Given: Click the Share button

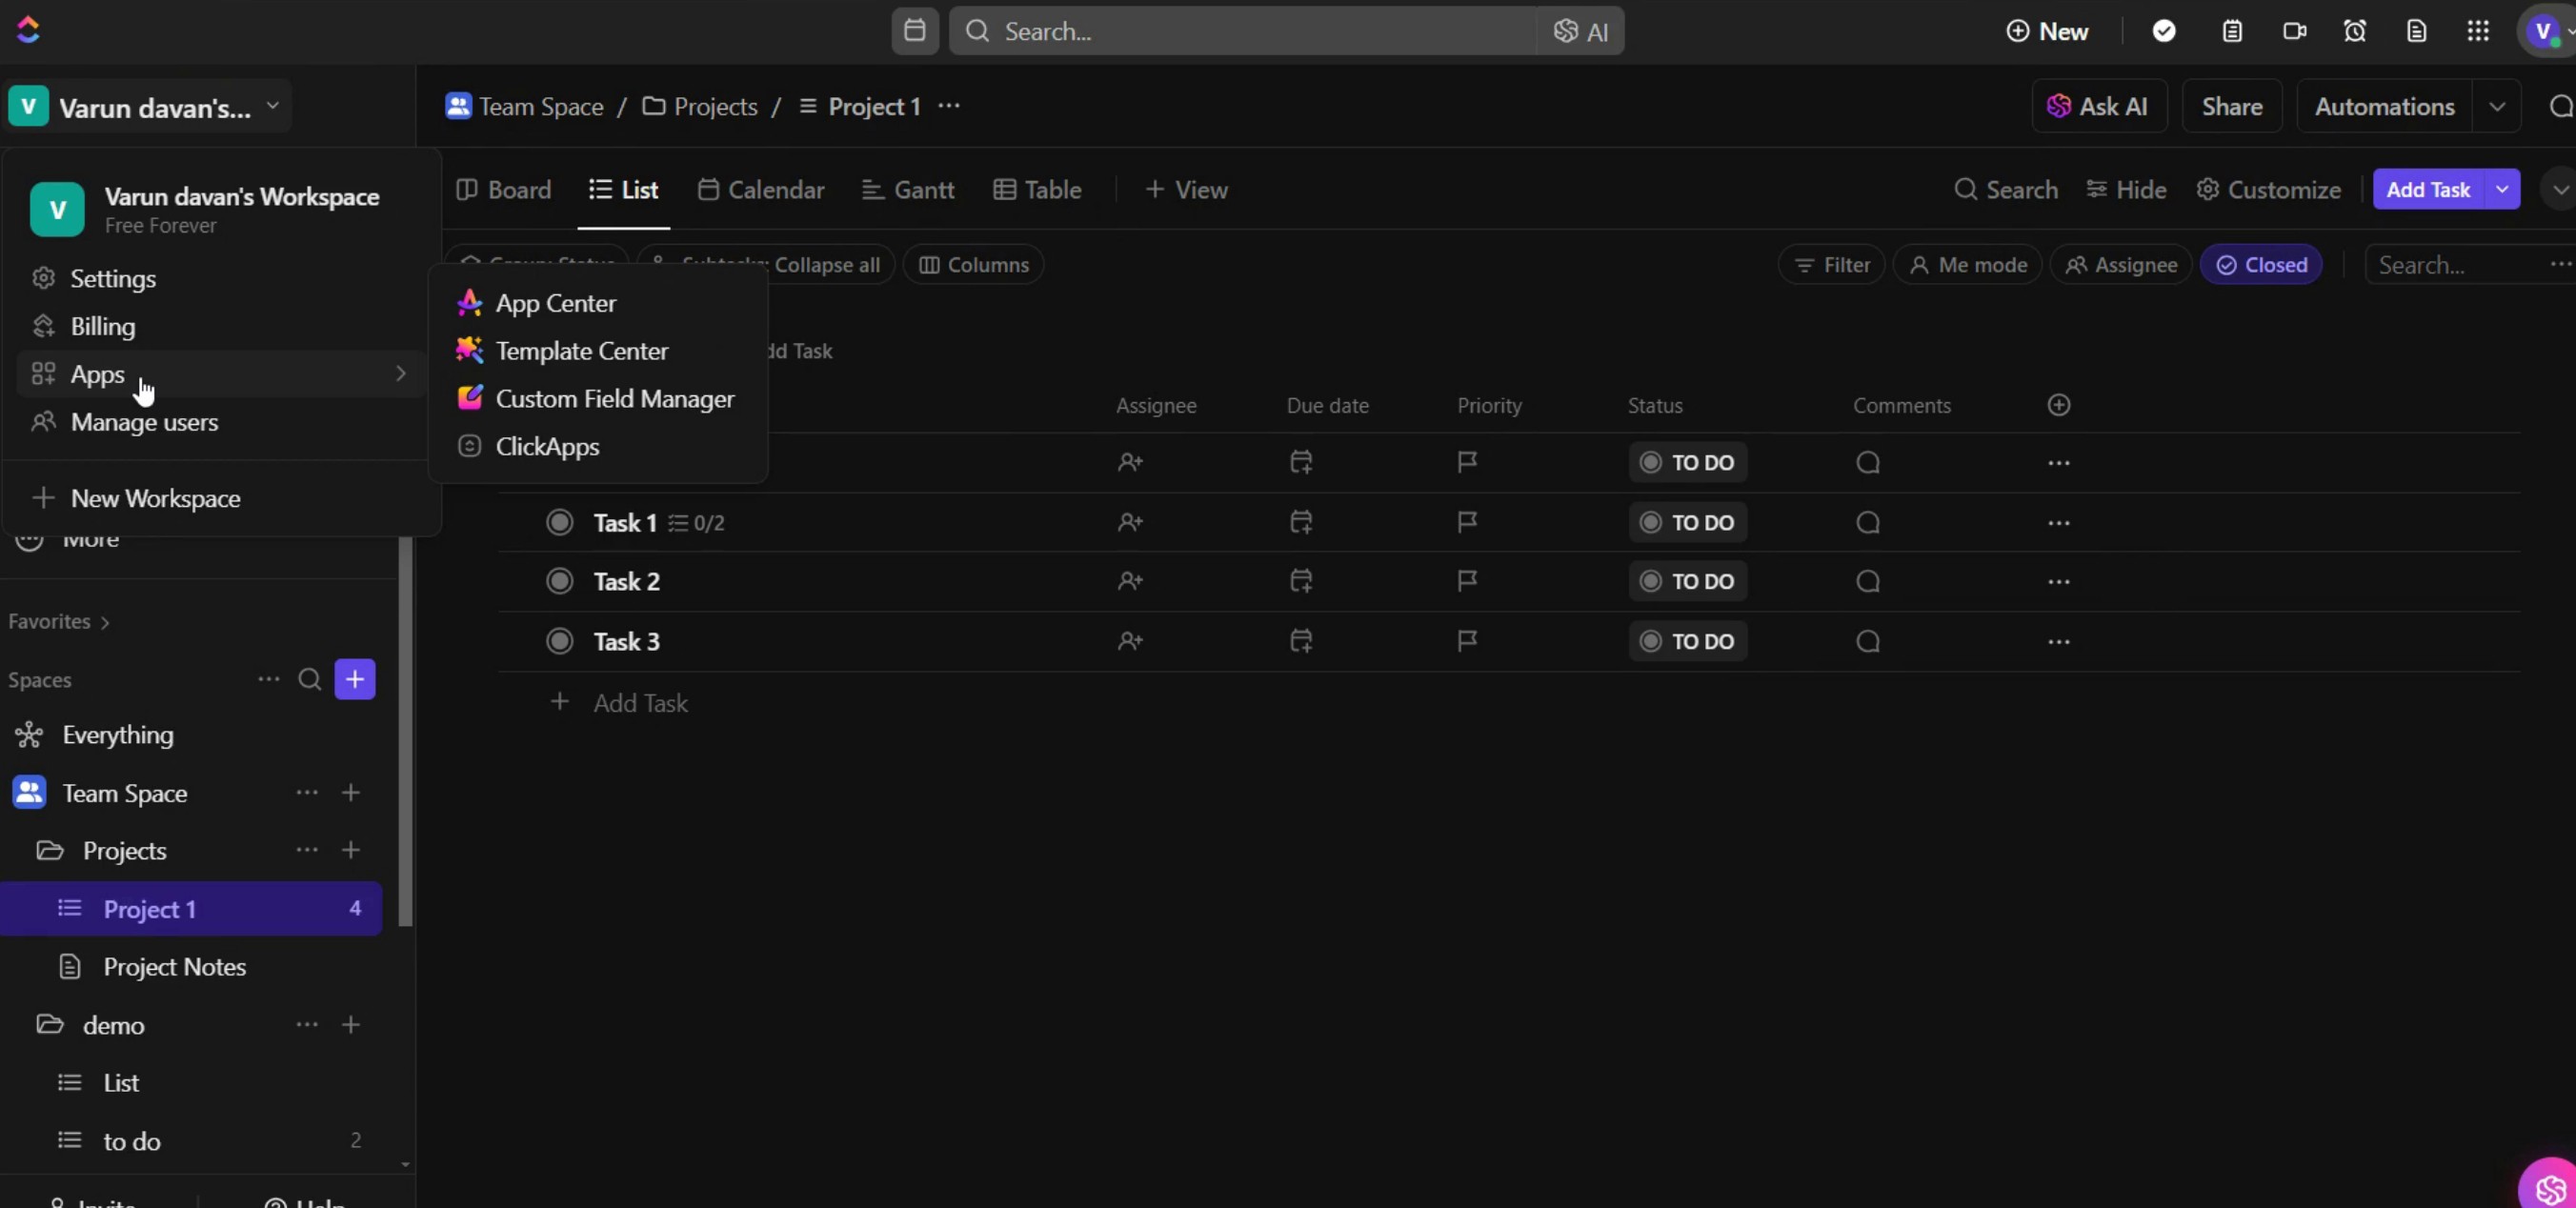Looking at the screenshot, I should coord(2231,107).
